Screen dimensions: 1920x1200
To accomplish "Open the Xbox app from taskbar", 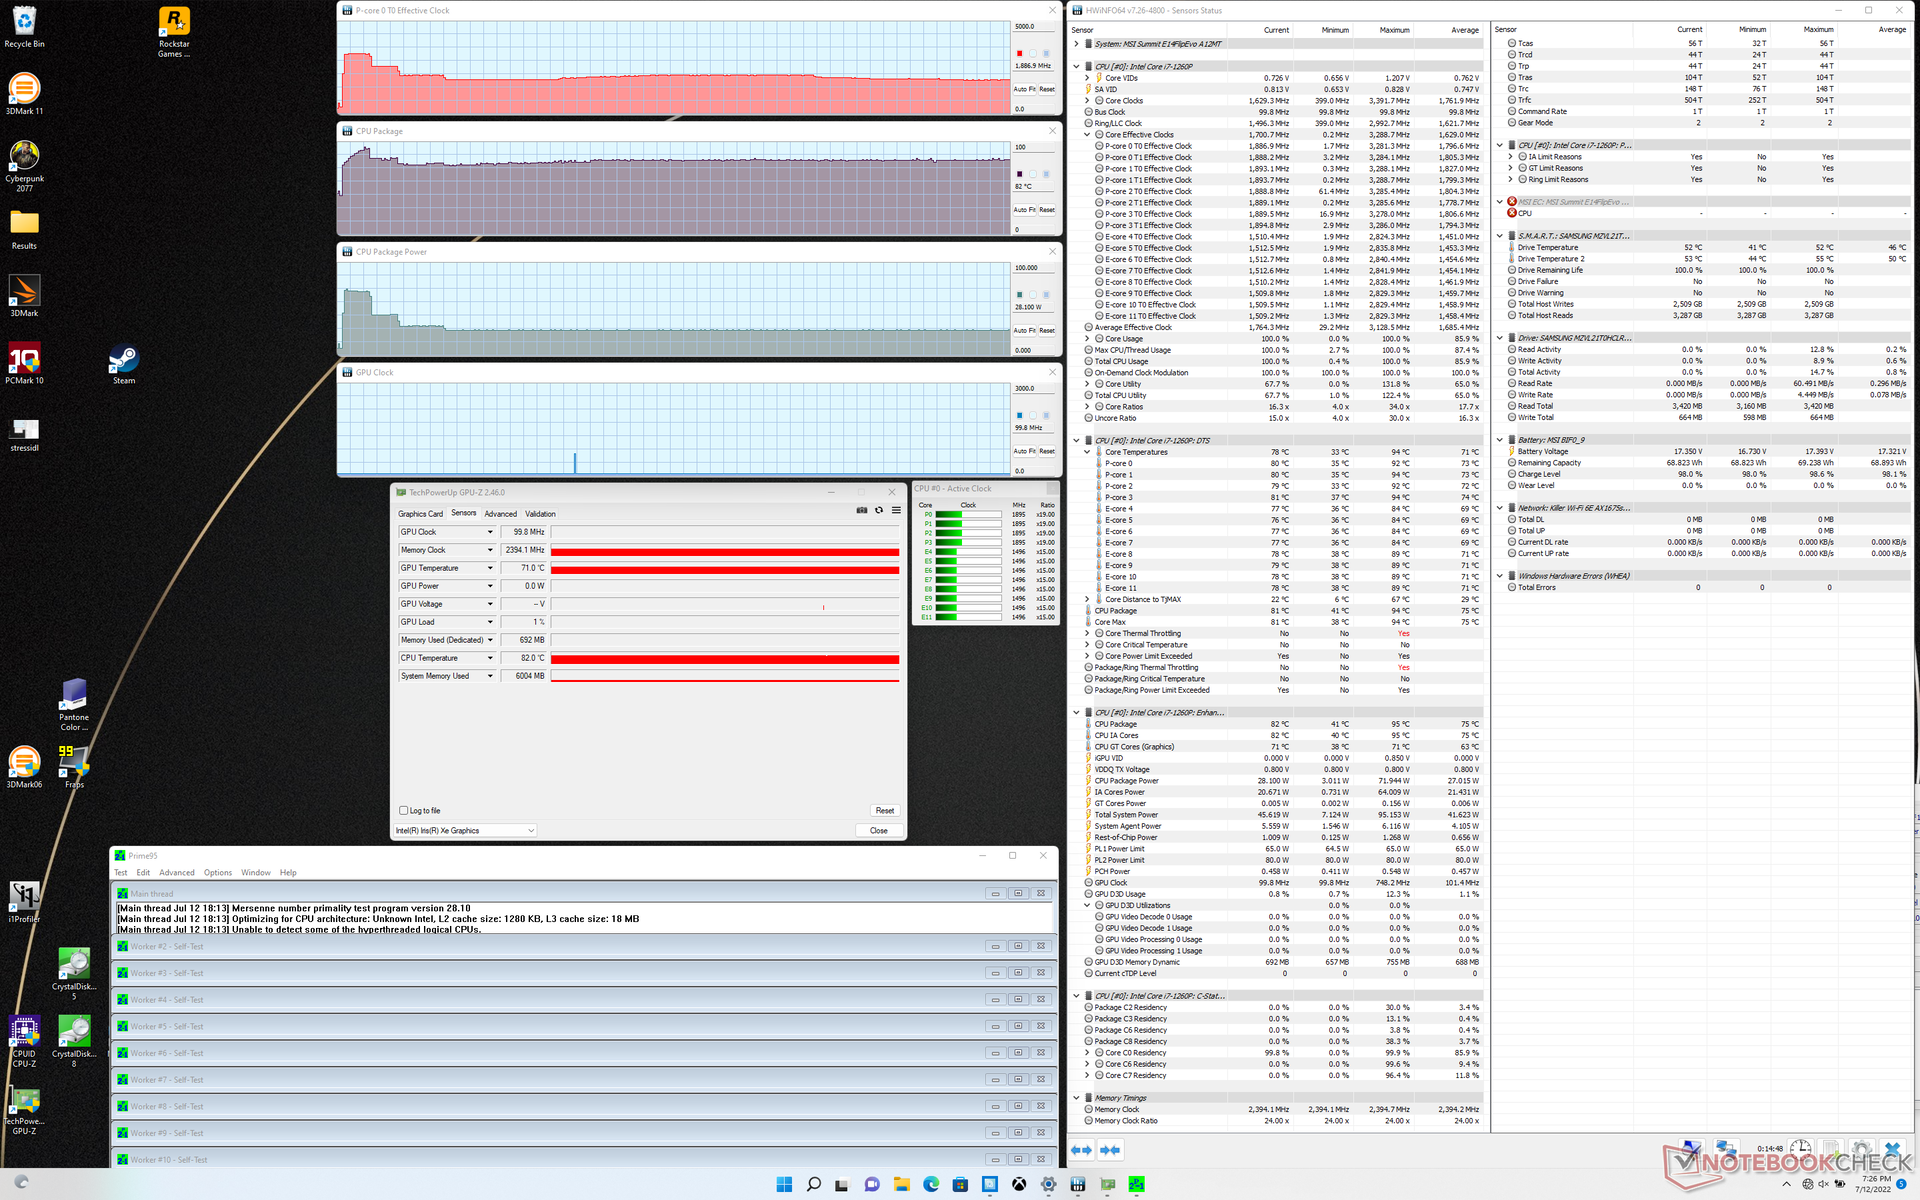I will (1019, 1184).
